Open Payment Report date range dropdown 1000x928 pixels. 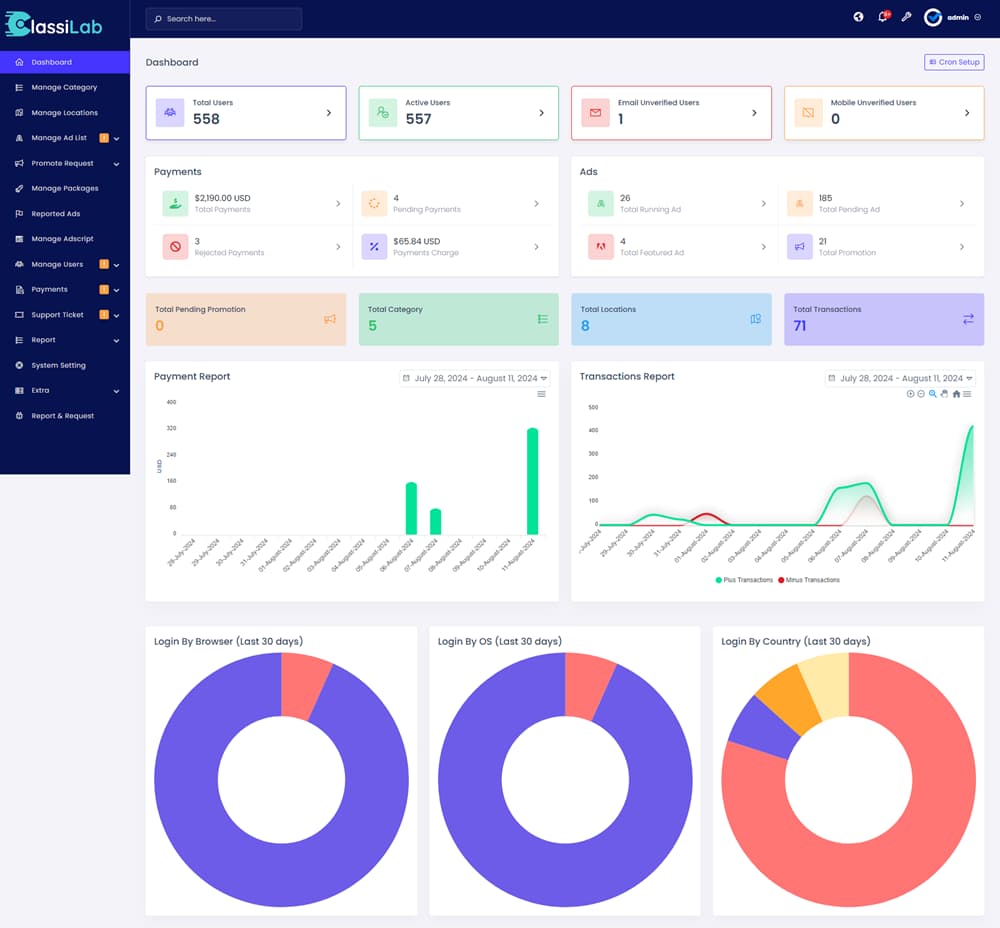475,378
